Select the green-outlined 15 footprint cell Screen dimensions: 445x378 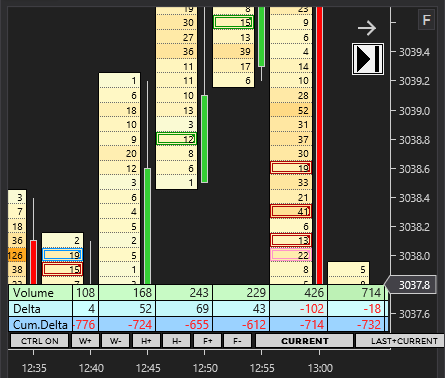click(x=233, y=22)
